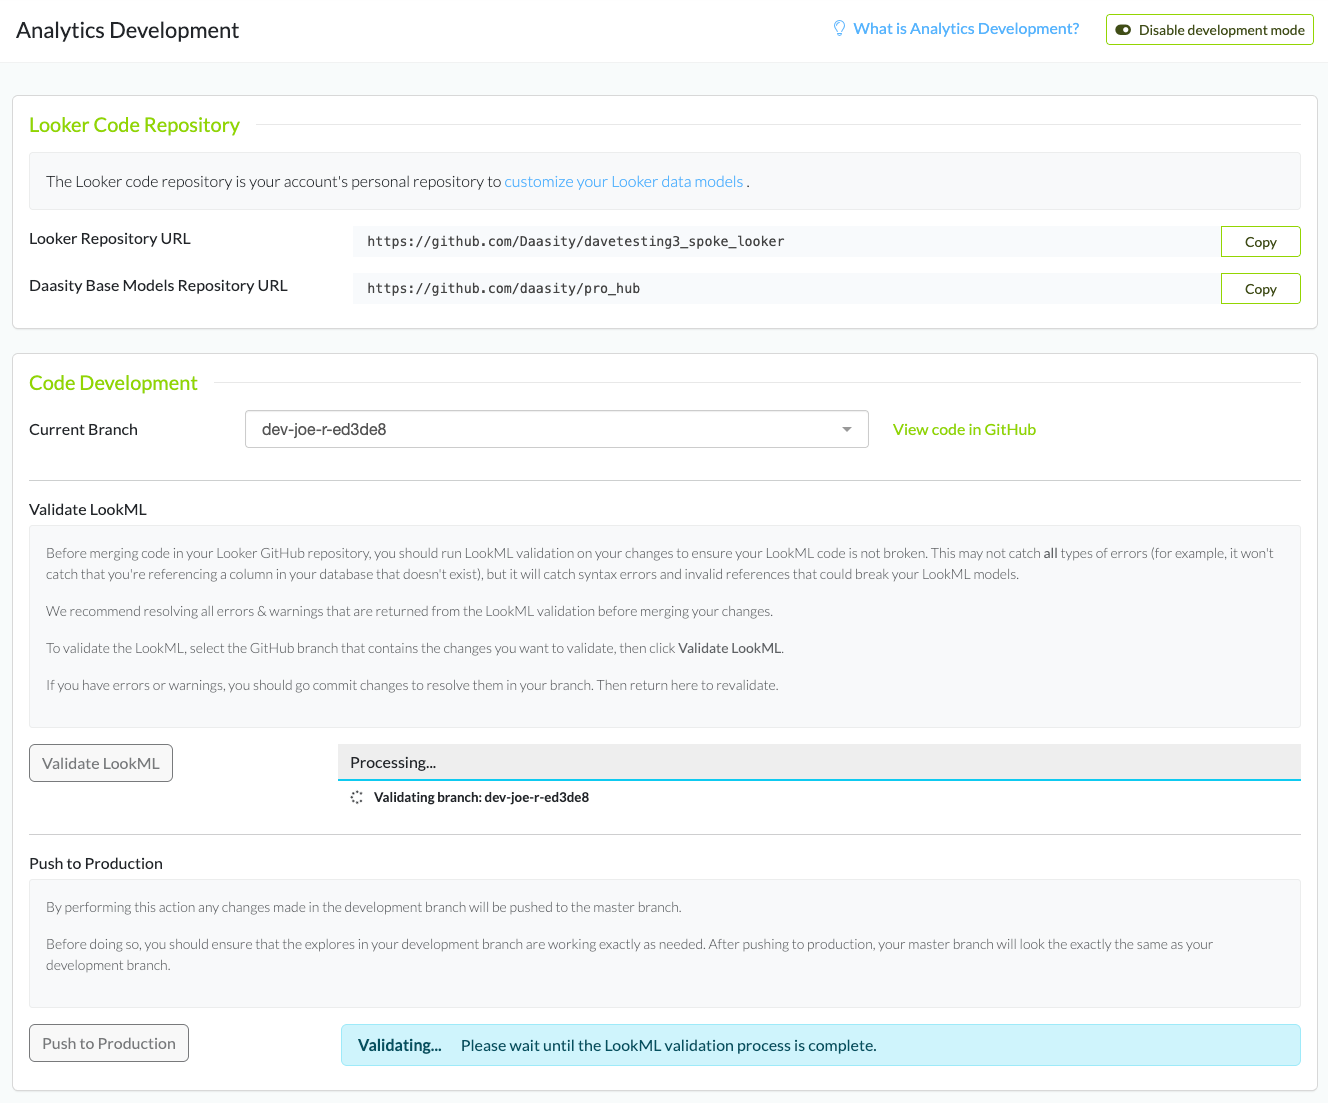
Task: Click the Processing... progress bar
Action: pyautogui.click(x=818, y=763)
